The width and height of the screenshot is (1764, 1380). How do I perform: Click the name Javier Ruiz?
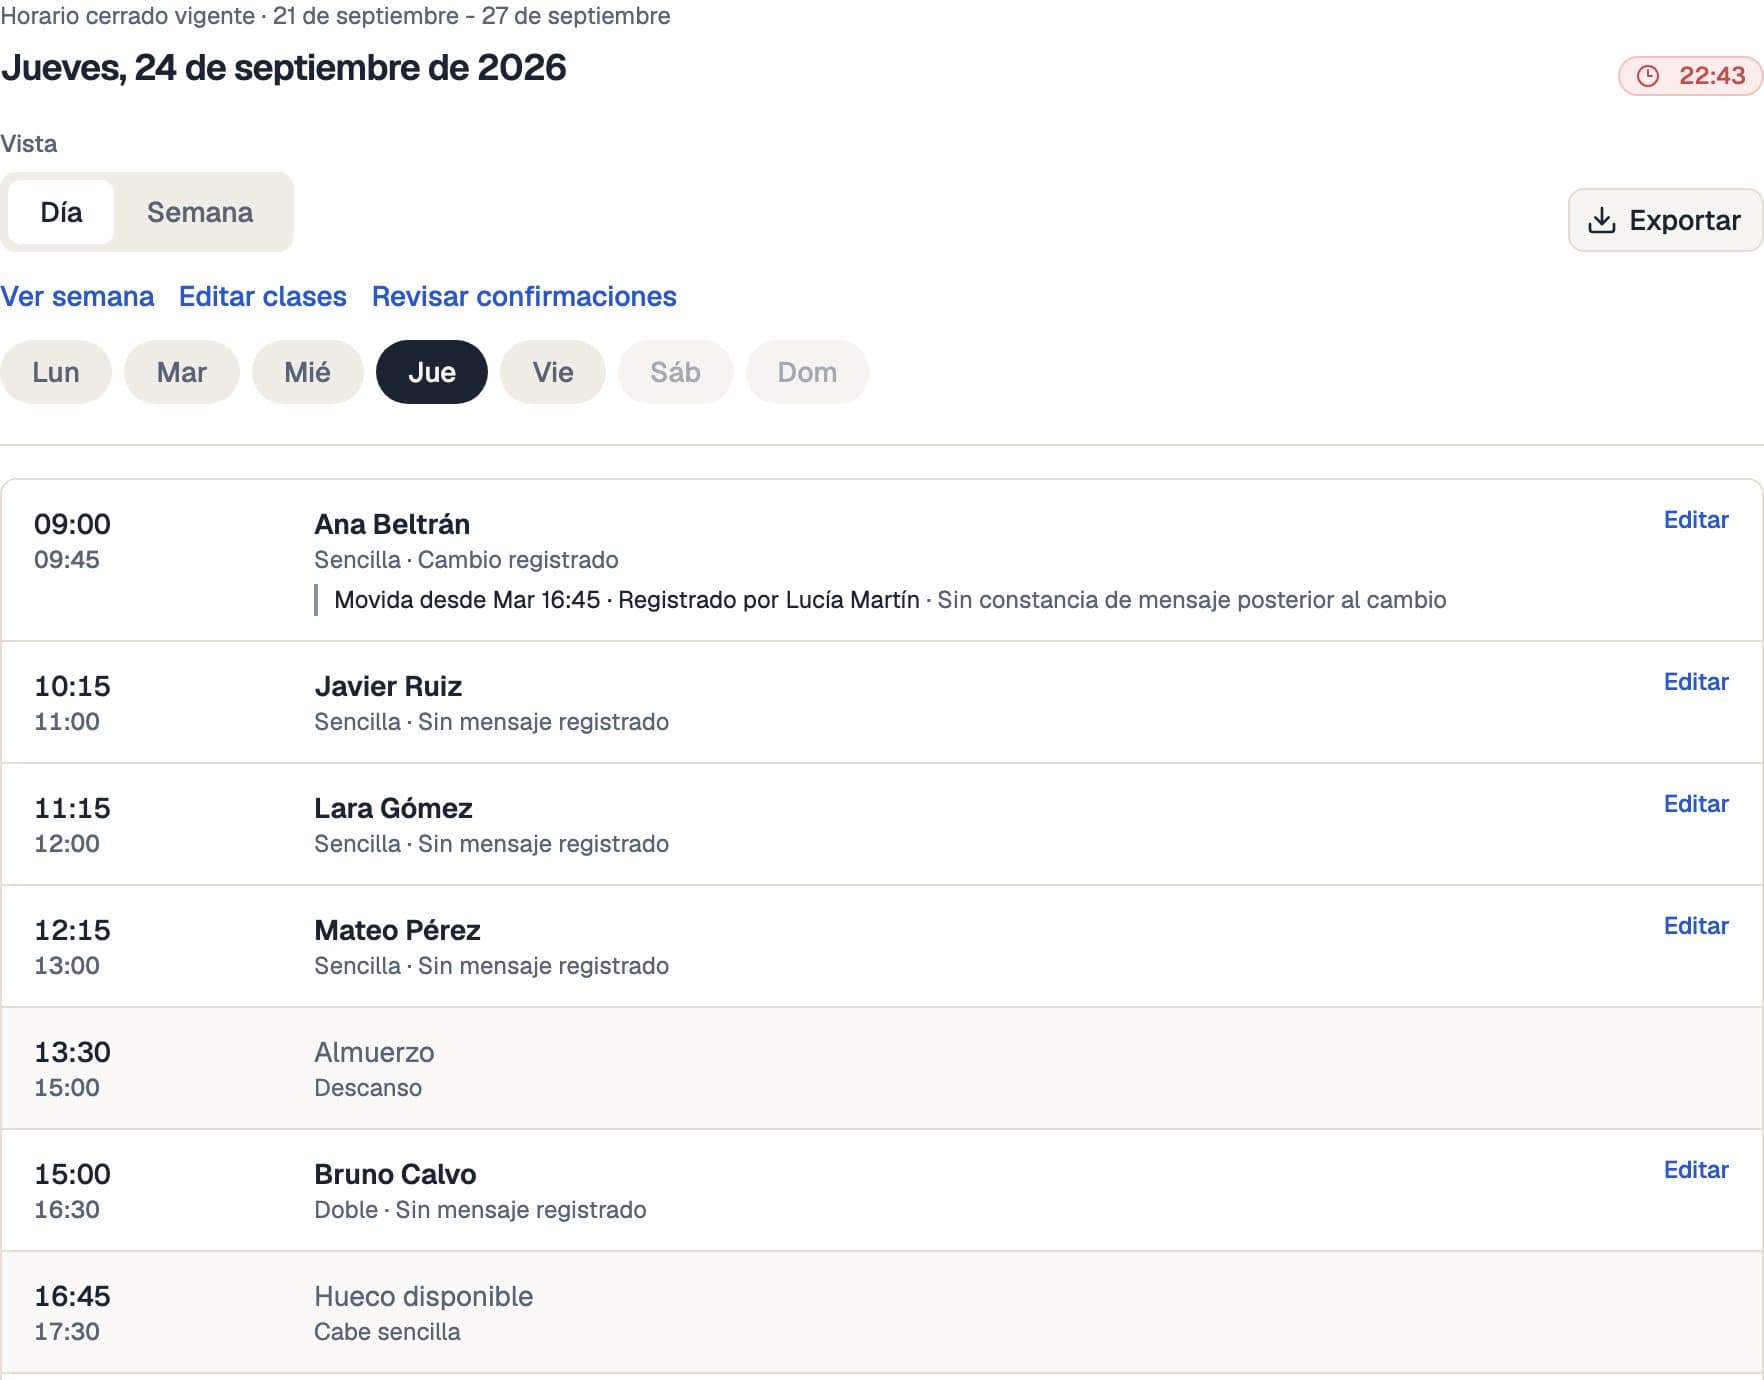click(388, 686)
